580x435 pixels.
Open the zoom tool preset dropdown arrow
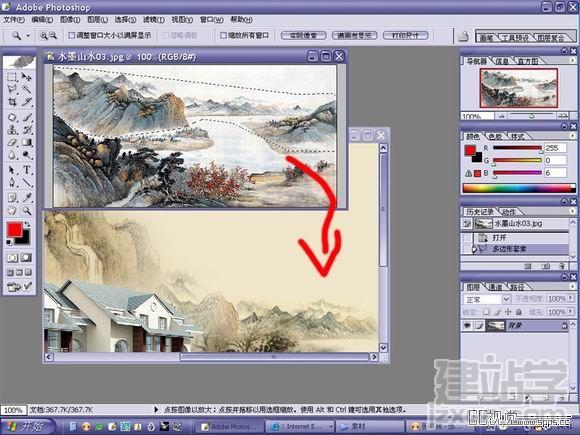tap(28, 36)
